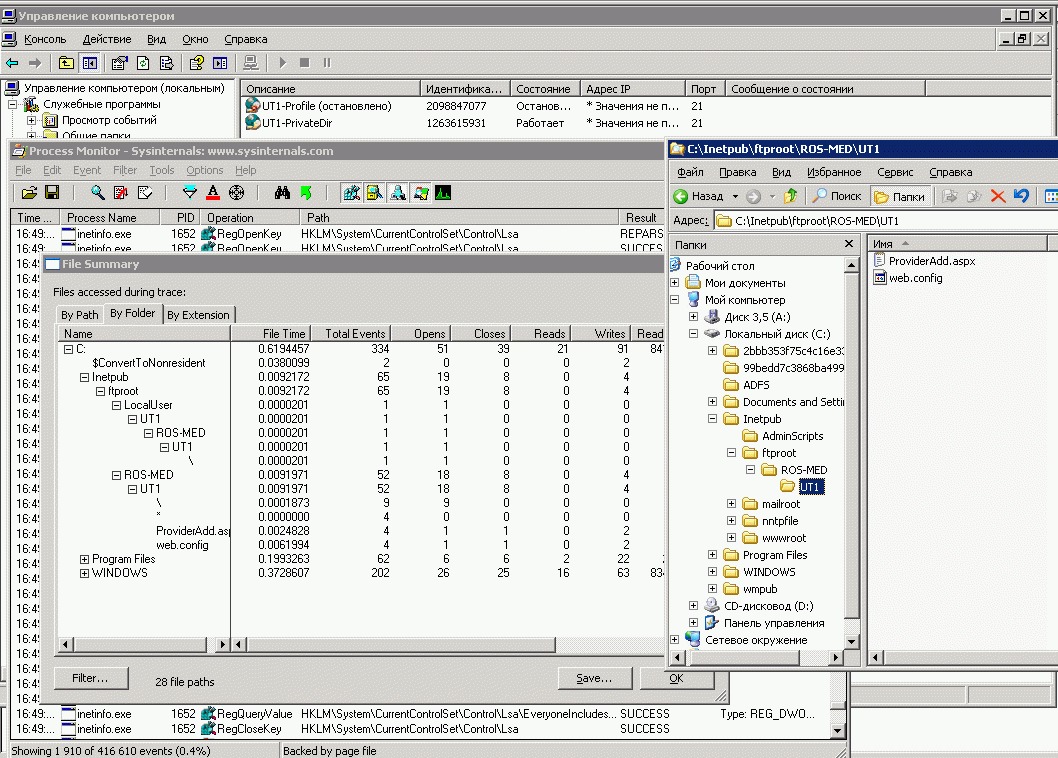Screen dimensions: 1058x758
Task: Click the Help icon in Computer Management toolbar
Action: pyautogui.click(x=196, y=63)
